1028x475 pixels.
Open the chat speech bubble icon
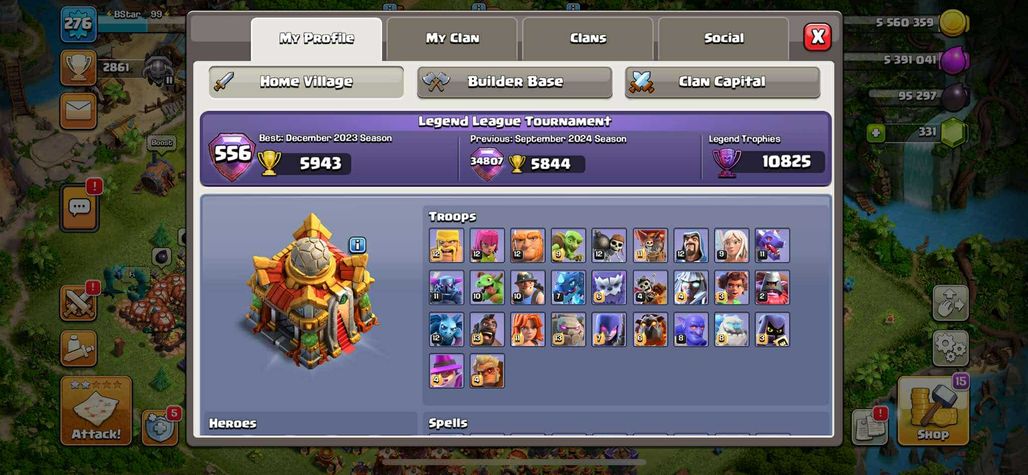tap(79, 208)
